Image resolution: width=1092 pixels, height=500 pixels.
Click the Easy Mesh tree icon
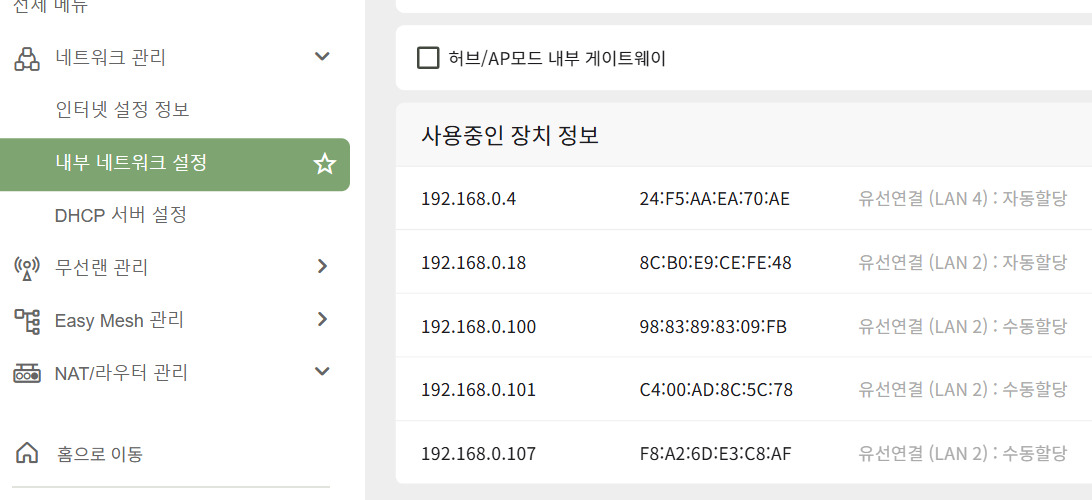(27, 321)
